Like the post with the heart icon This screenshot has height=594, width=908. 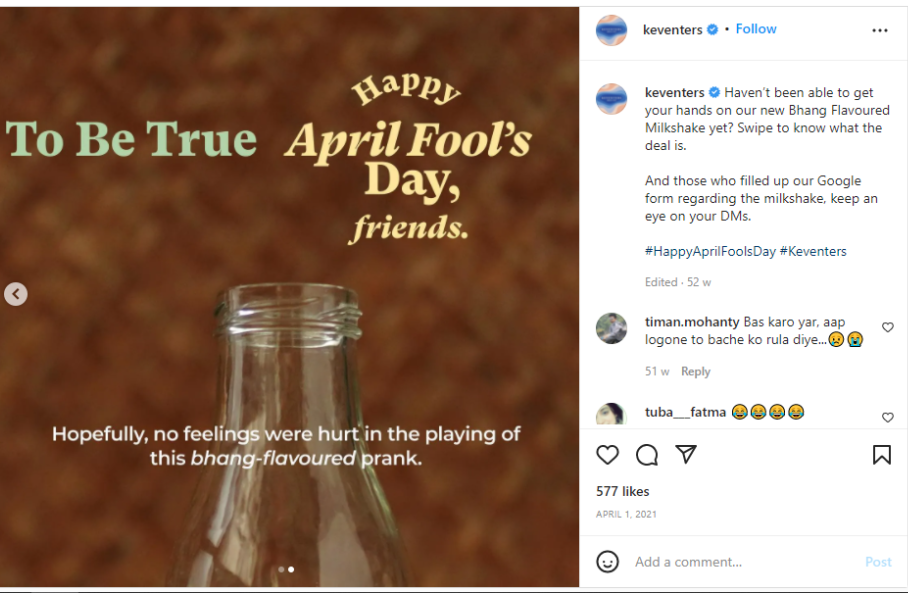coord(607,455)
